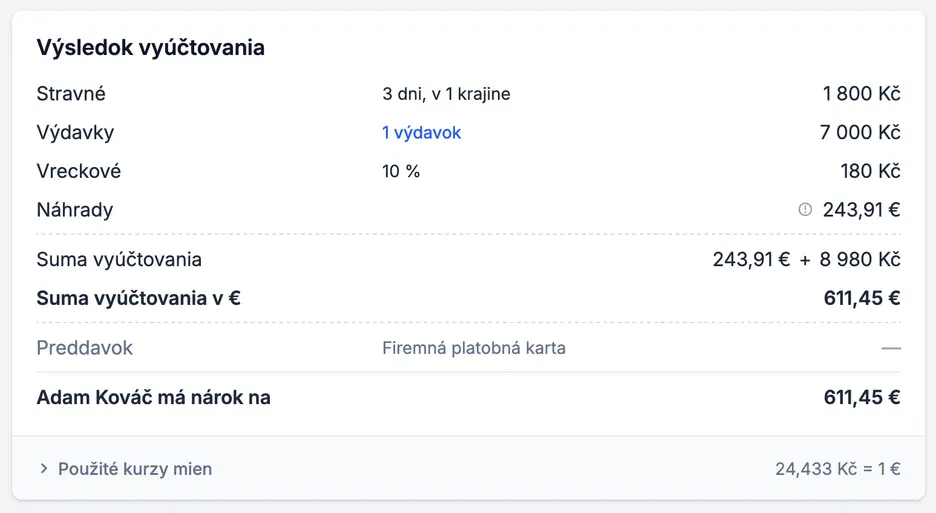This screenshot has width=936, height=513.
Task: Click "Adam Kováč má nárok na" label
Action: [x=153, y=398]
